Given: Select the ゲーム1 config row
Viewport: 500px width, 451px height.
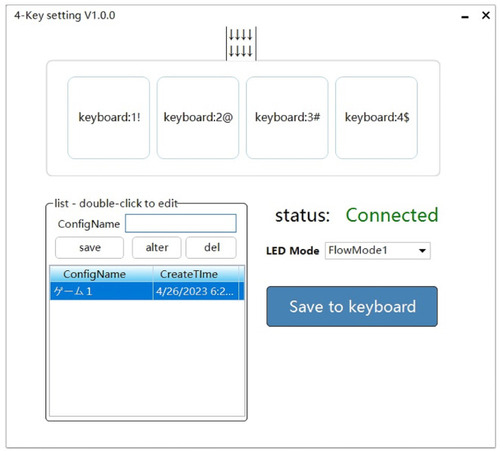Looking at the screenshot, I should click(x=147, y=291).
